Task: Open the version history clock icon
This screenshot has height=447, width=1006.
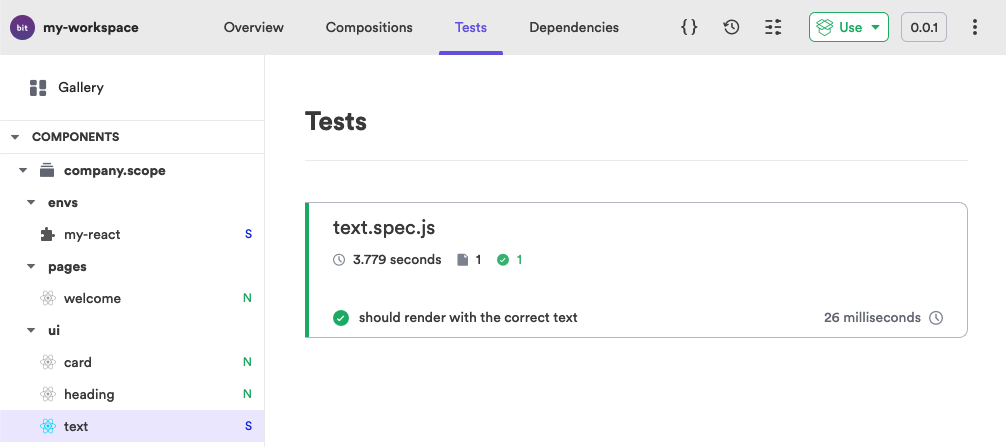Action: pos(731,27)
